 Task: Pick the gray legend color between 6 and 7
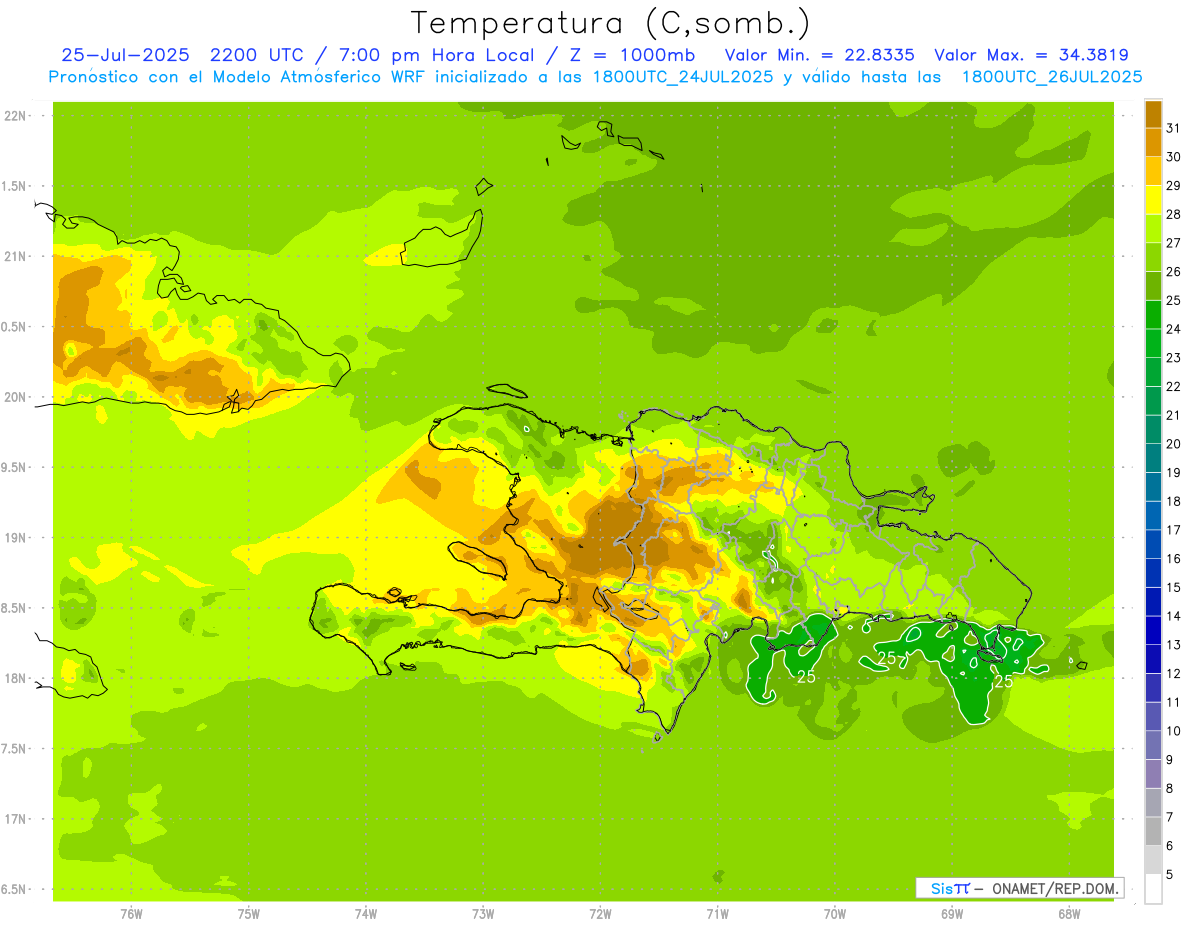(x=1153, y=831)
